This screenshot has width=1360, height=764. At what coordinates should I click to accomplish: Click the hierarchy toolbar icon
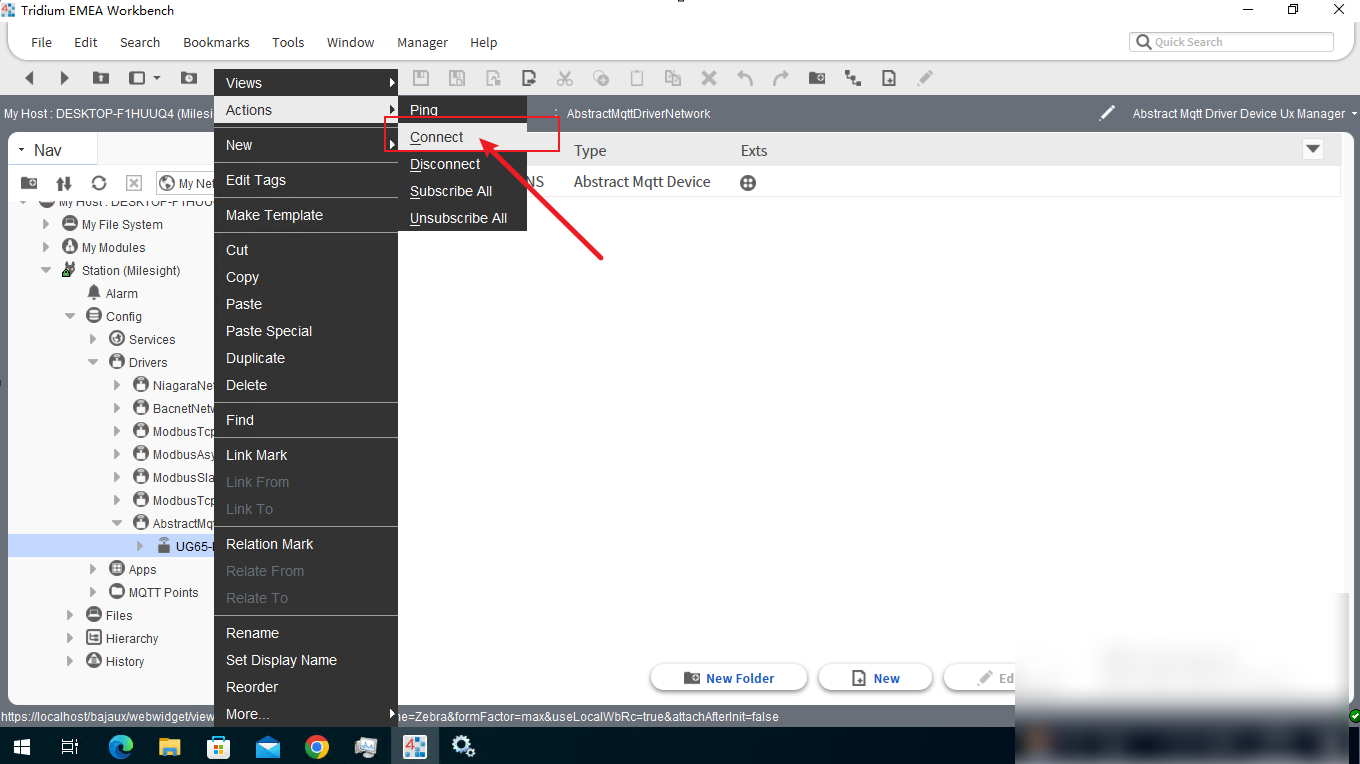pyautogui.click(x=853, y=78)
